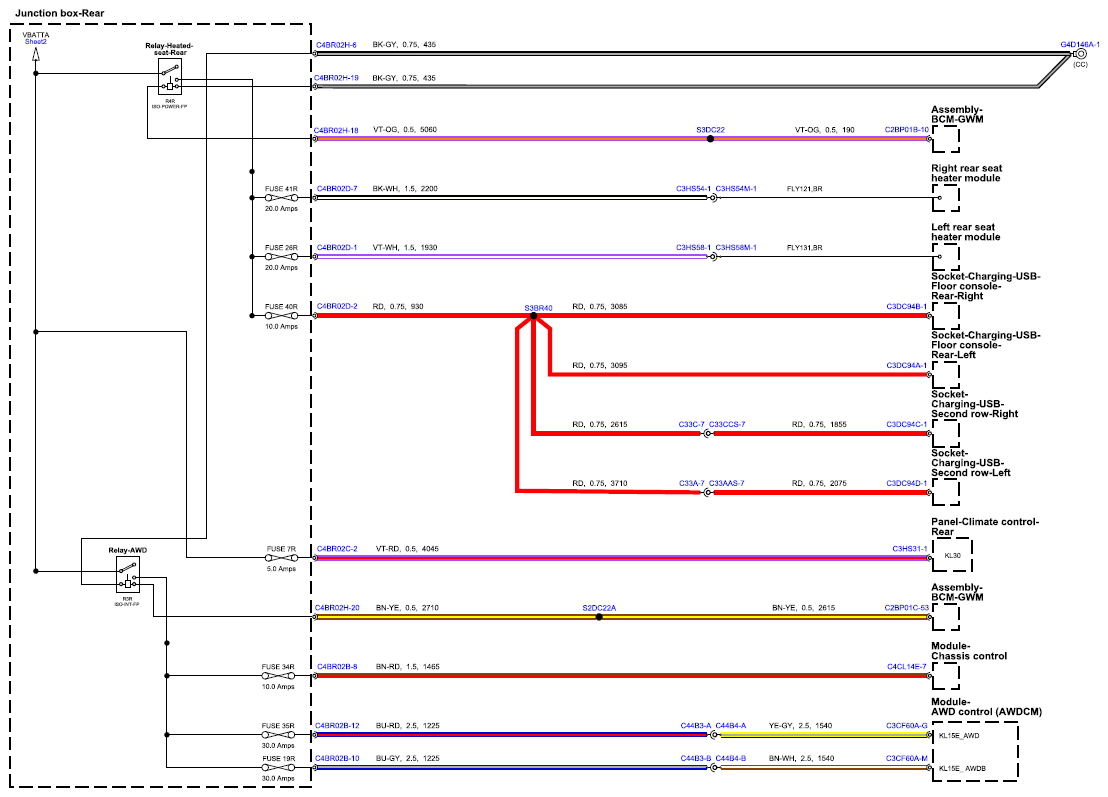Select the KL15E_AWD pin on AWDCM module
This screenshot has height=797, width=1108.
click(x=959, y=736)
